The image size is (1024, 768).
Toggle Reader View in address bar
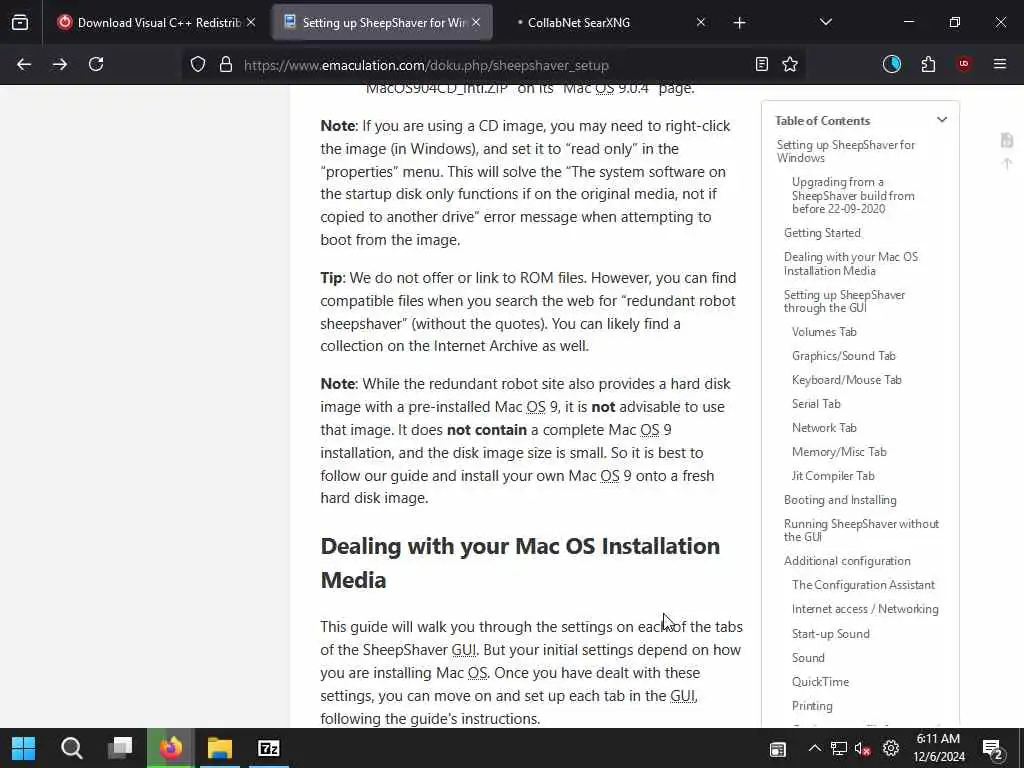click(761, 64)
